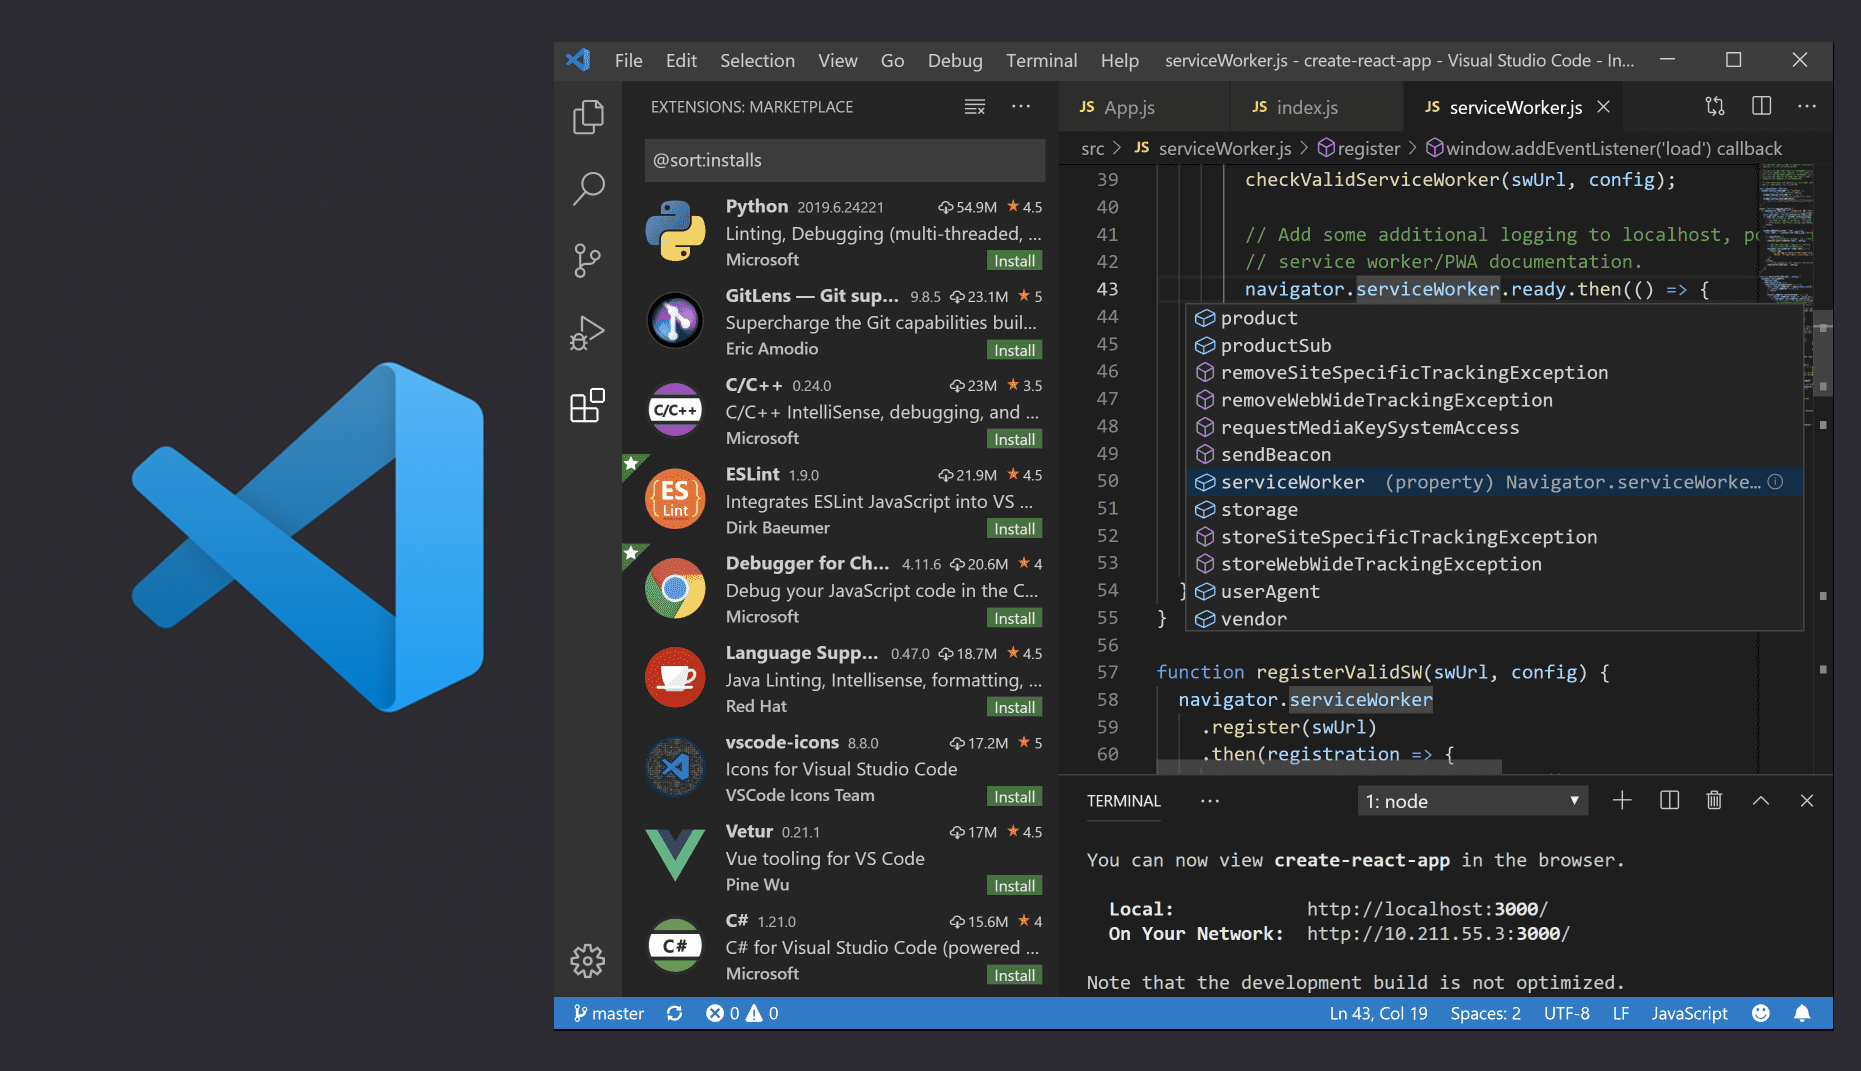Screen dimensions: 1861x1071
Task: Switch to the index.js tab
Action: (1316, 107)
